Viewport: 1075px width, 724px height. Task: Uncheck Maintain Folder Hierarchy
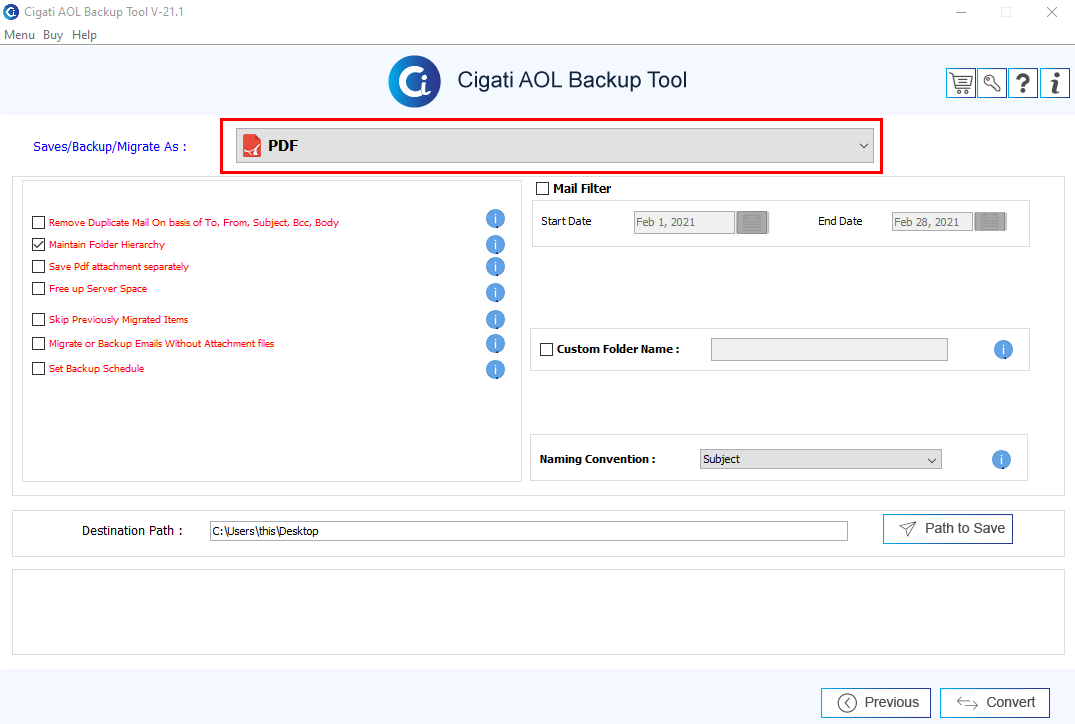click(38, 244)
